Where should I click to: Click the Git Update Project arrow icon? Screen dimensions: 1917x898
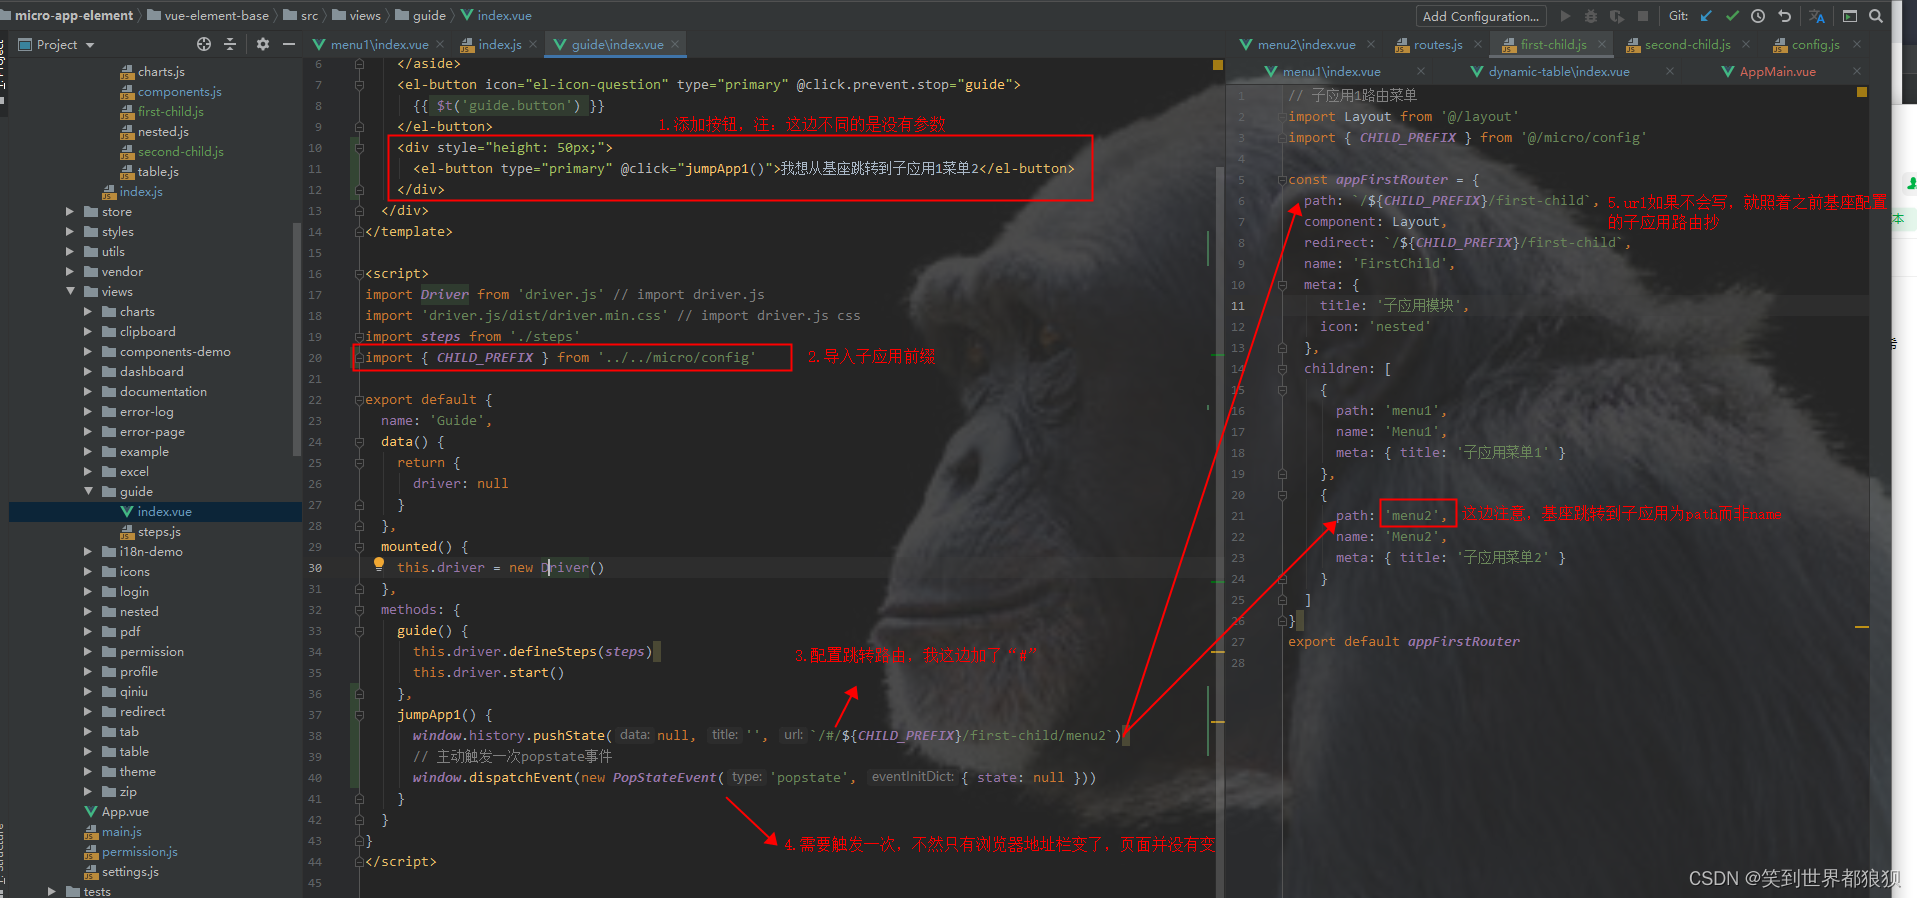click(1706, 16)
